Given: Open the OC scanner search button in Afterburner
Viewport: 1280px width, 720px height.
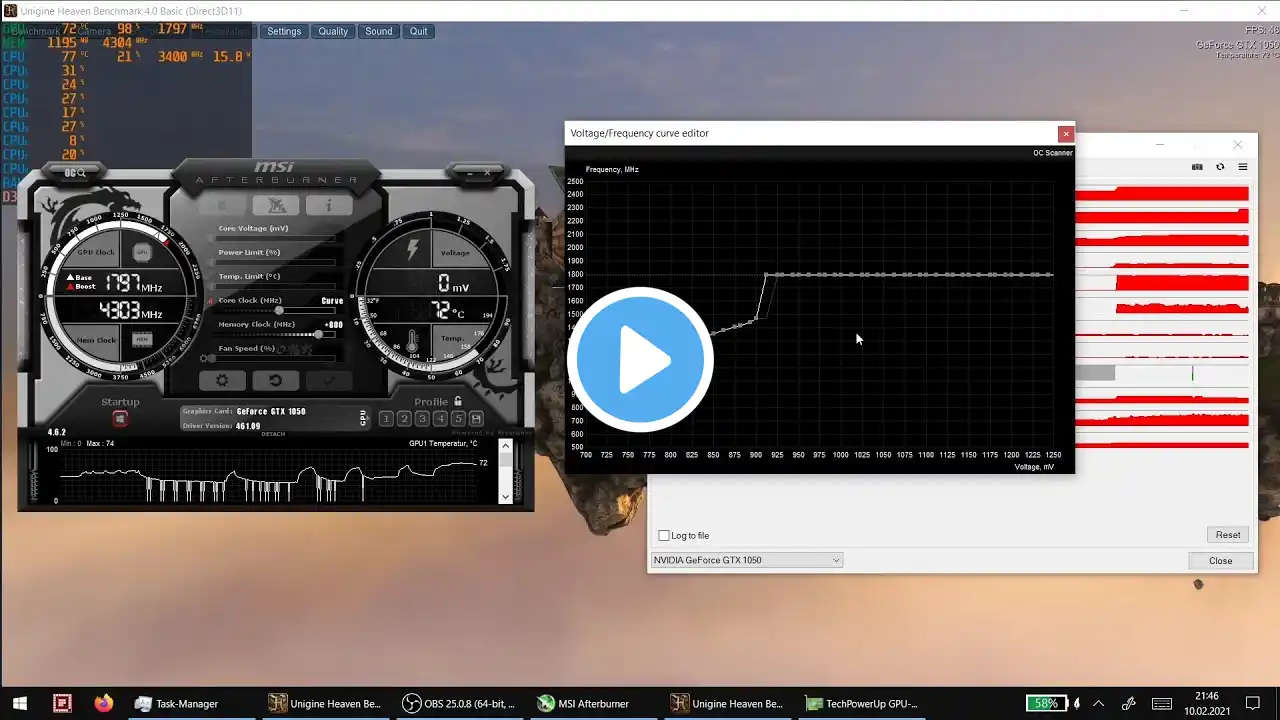Looking at the screenshot, I should (75, 173).
